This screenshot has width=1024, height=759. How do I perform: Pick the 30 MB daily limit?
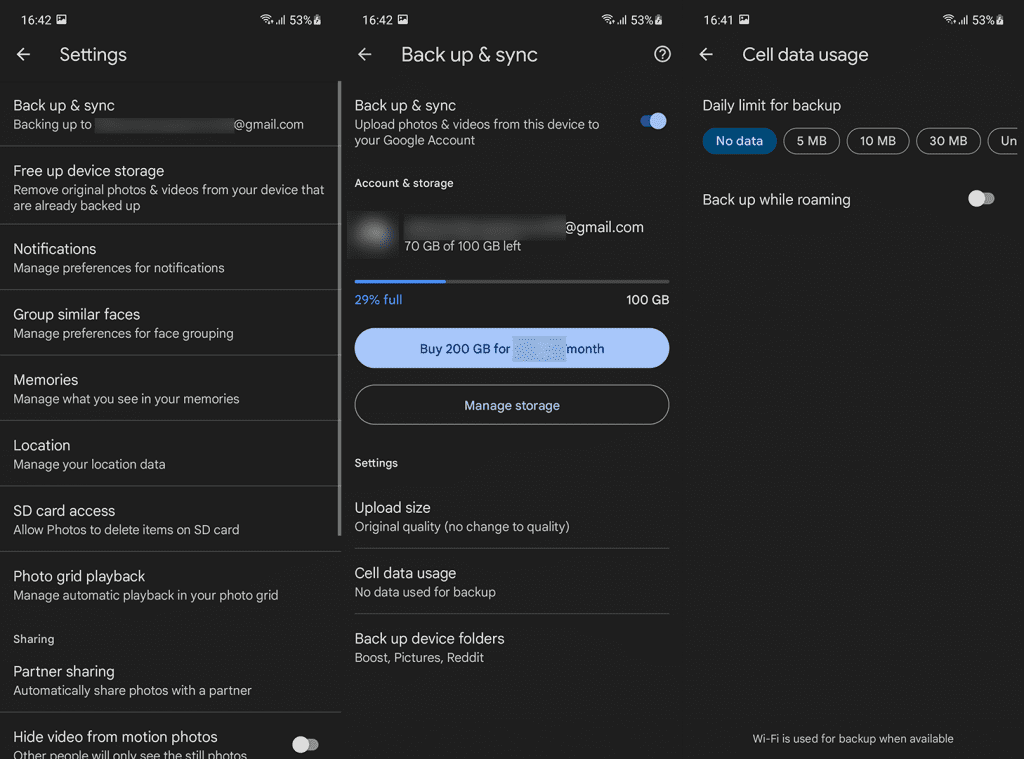948,141
